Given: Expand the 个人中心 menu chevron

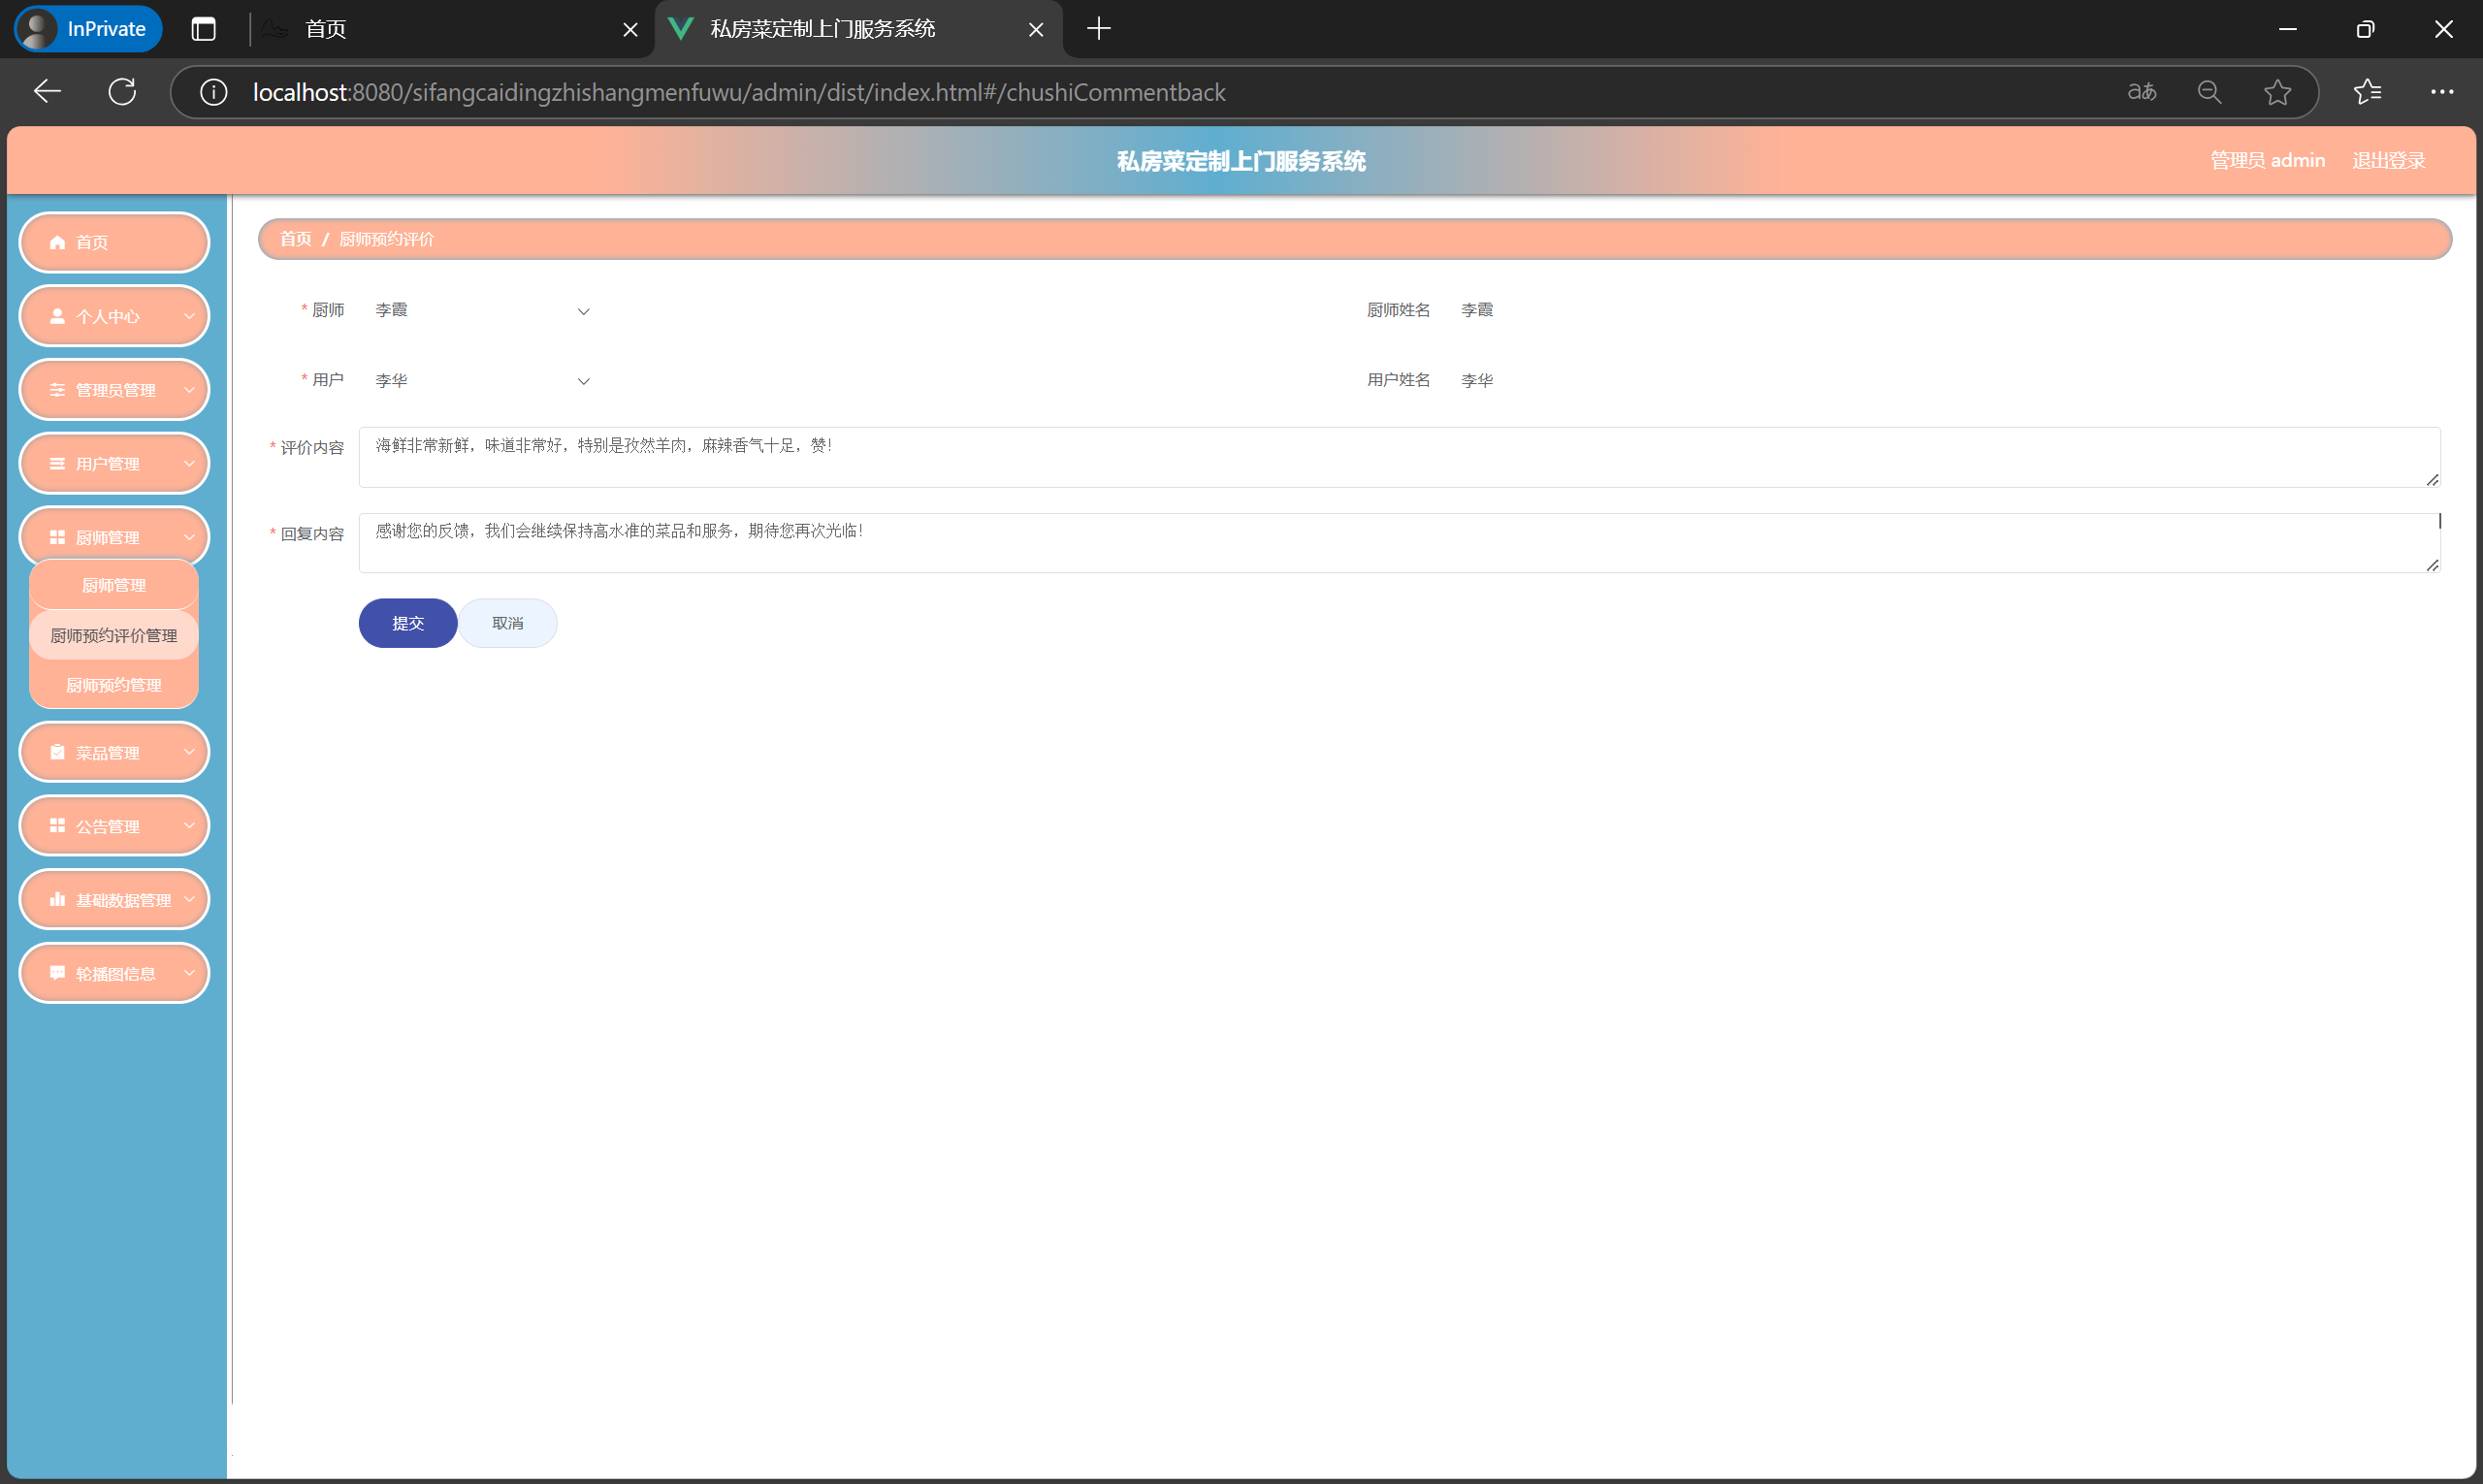Looking at the screenshot, I should 189,316.
